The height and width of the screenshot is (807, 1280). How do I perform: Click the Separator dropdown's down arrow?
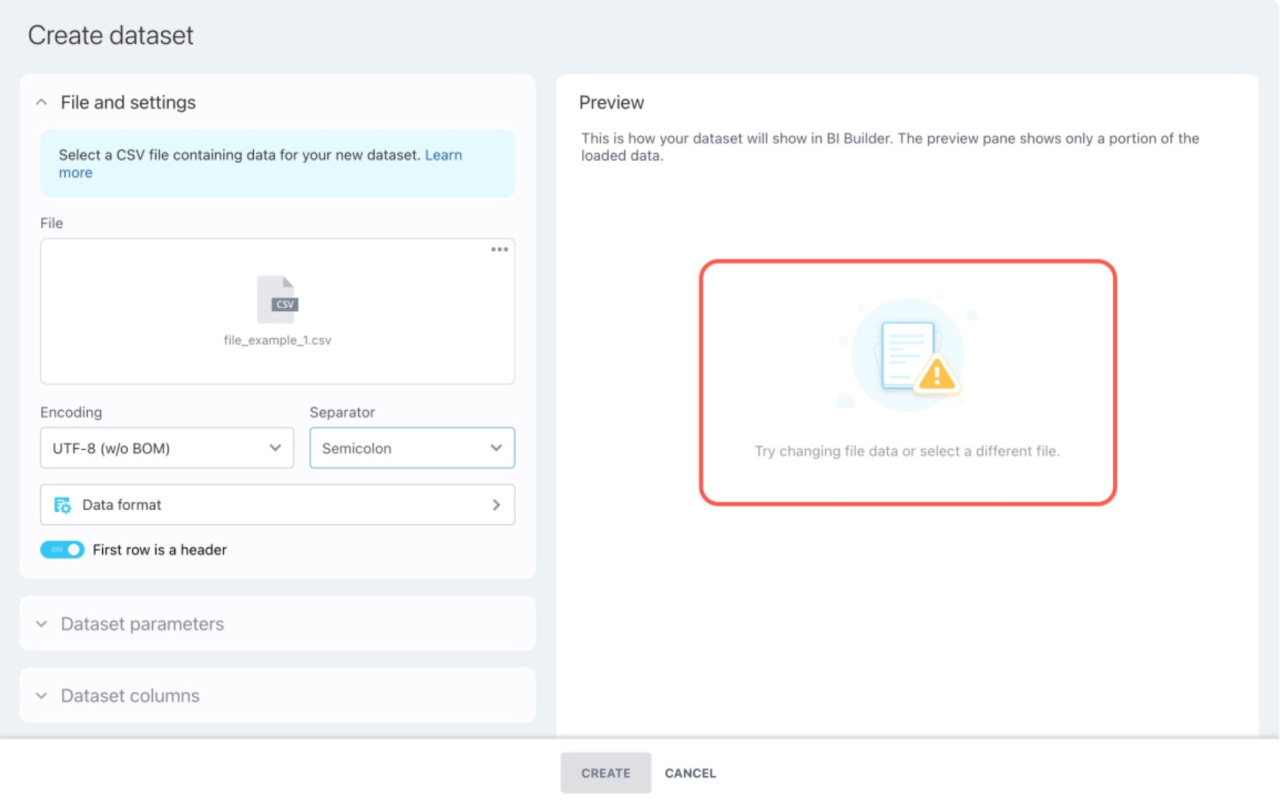point(496,448)
